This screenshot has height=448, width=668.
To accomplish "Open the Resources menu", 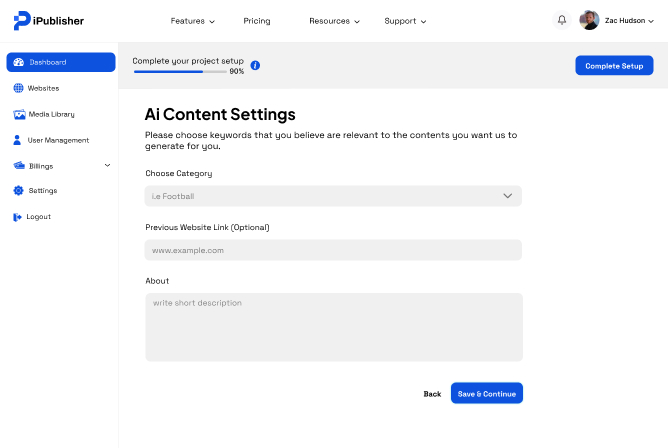I will click(x=334, y=21).
